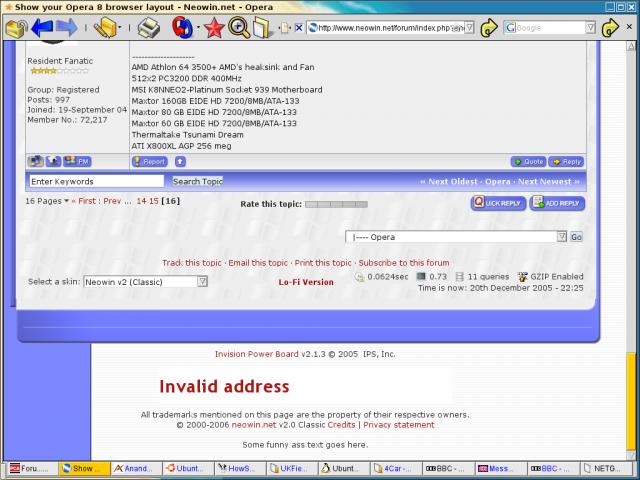640x480 pixels.
Task: Click the small blue X stop icon
Action: point(299,28)
